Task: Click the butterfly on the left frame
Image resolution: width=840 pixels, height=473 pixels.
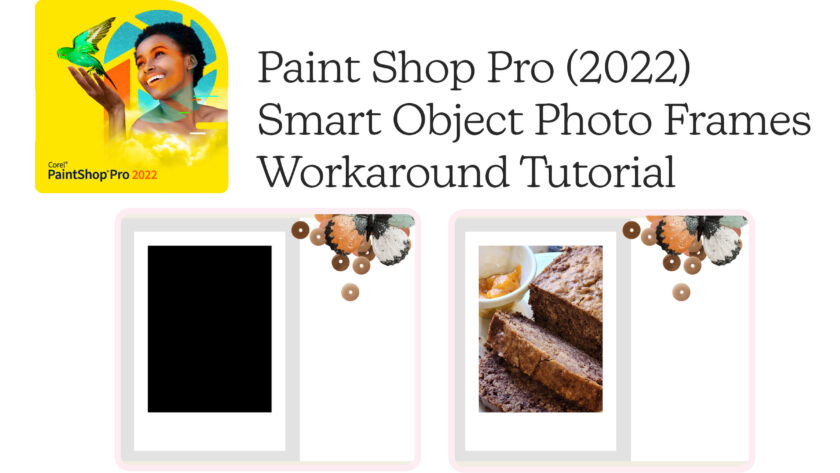Action: click(x=381, y=239)
